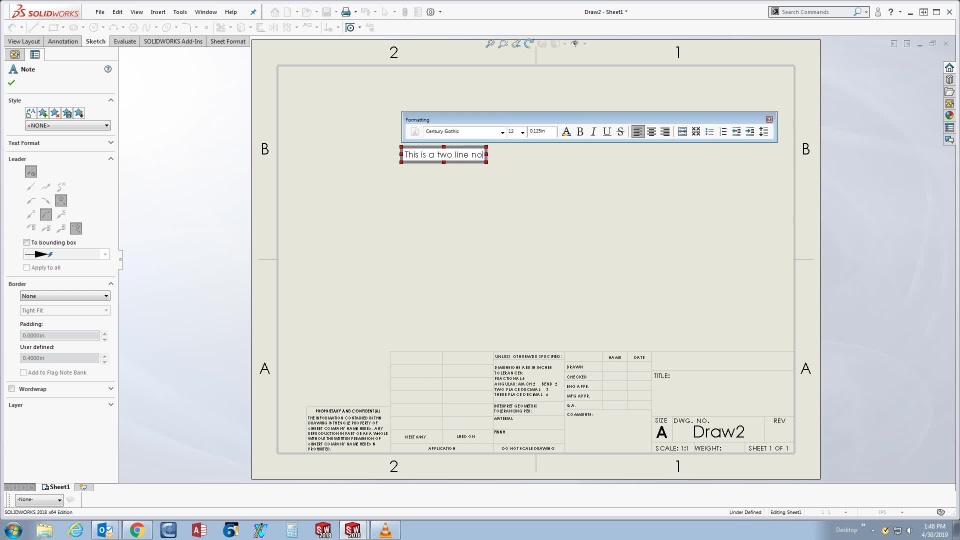The image size is (960, 540).
Task: Switch to the Sheet Format tab
Action: 228,42
